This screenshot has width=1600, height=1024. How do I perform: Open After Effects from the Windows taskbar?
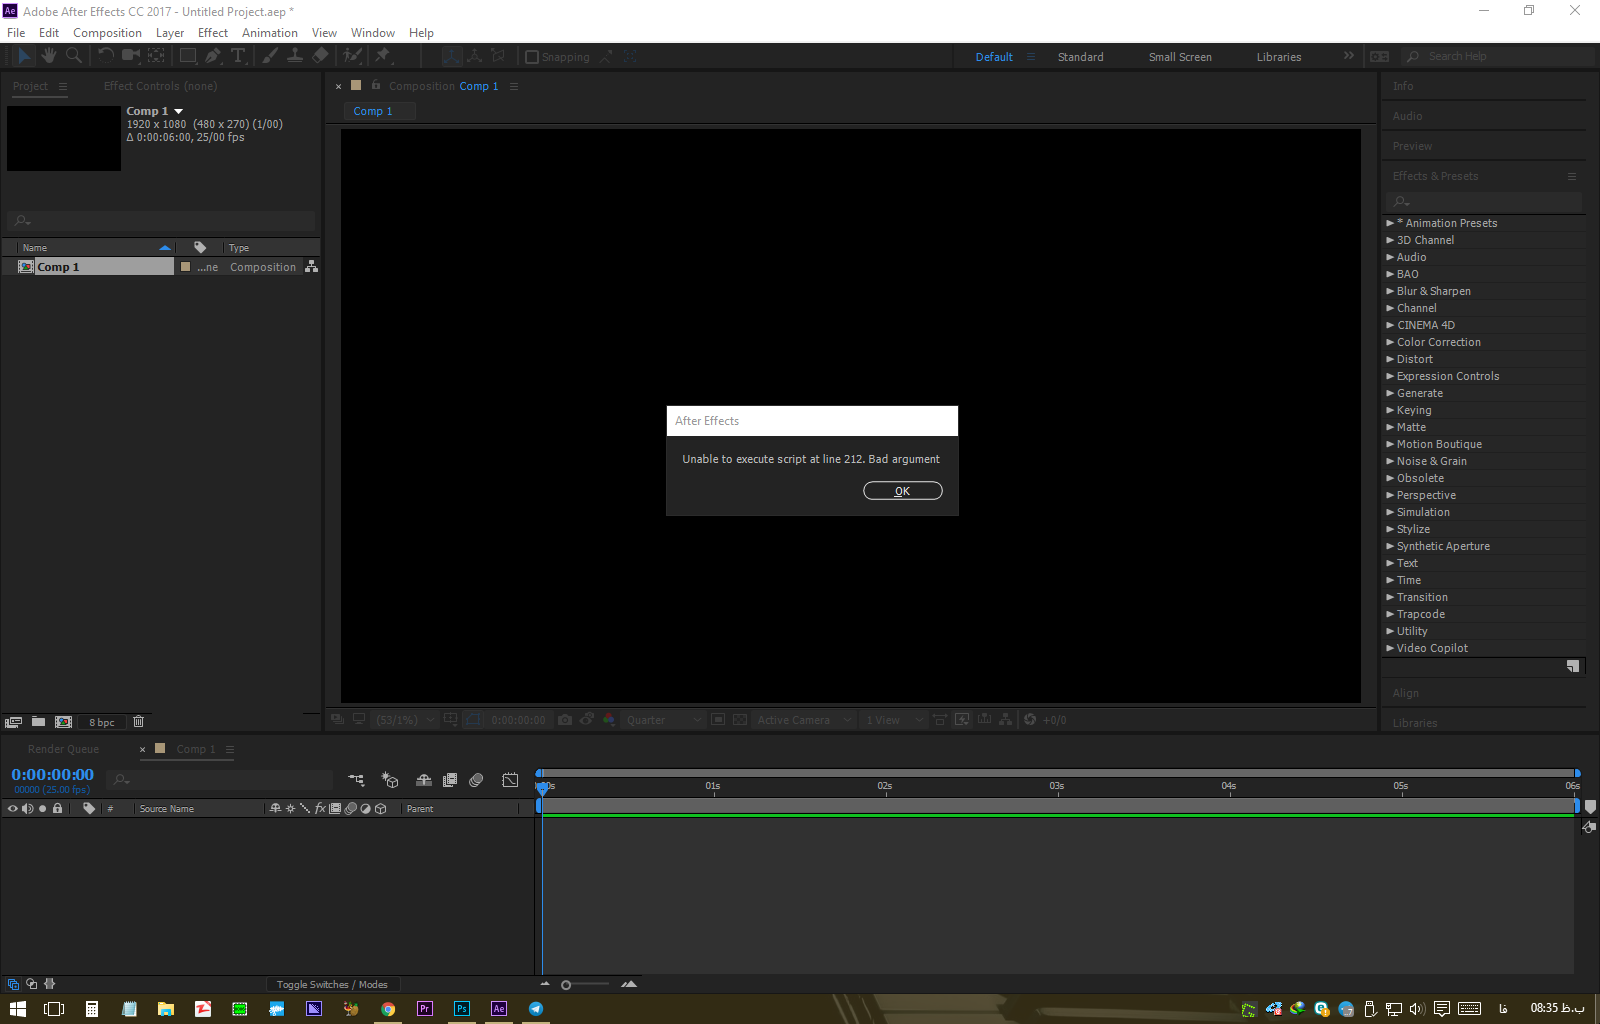499,1009
